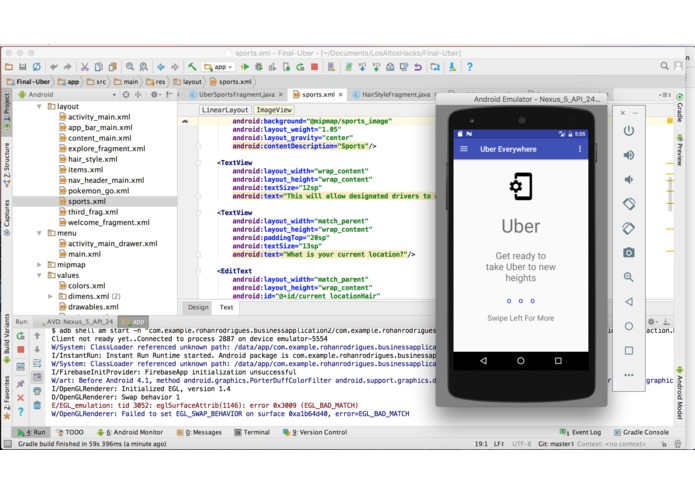Screen dimensions: 695x494
Task: Toggle pin tab in Run panel
Action: pos(20,384)
